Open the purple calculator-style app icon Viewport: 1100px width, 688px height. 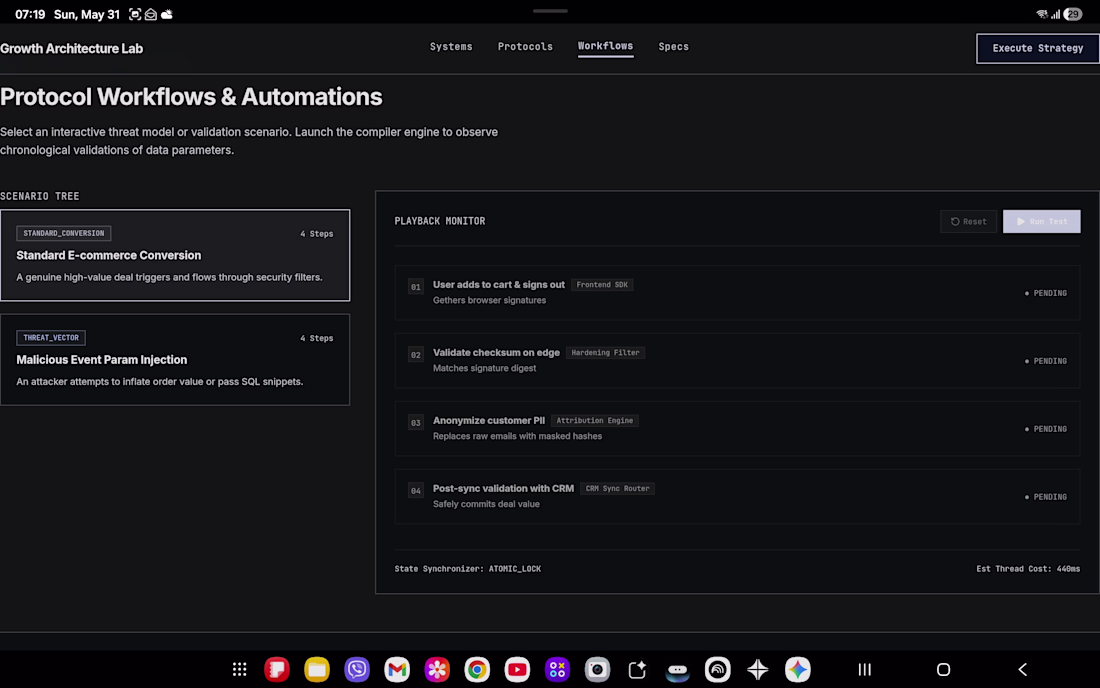point(557,670)
